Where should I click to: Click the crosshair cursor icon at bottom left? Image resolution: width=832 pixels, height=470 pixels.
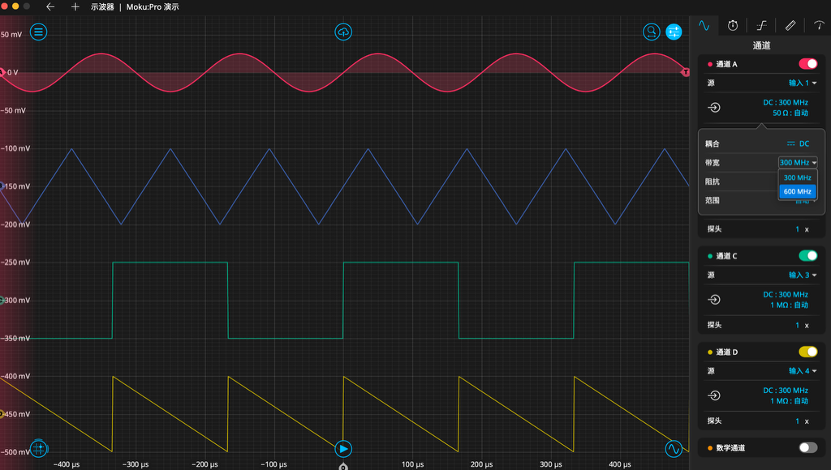click(40, 447)
